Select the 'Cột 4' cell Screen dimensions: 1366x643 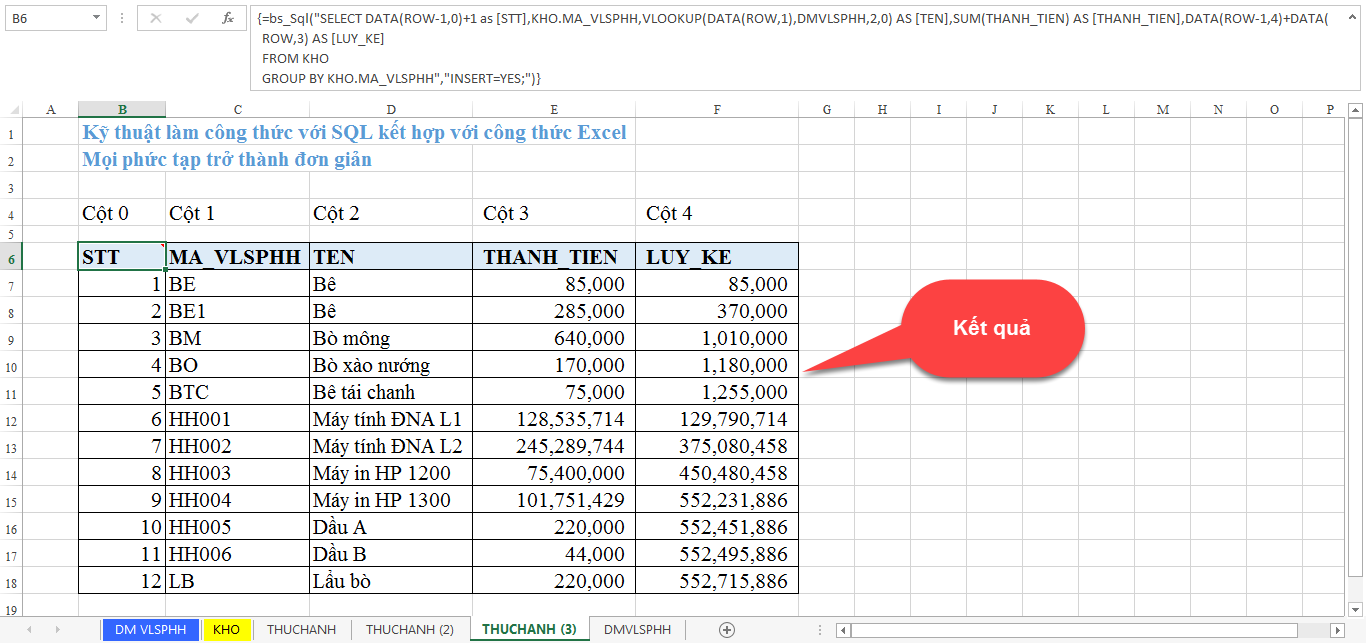click(x=717, y=213)
